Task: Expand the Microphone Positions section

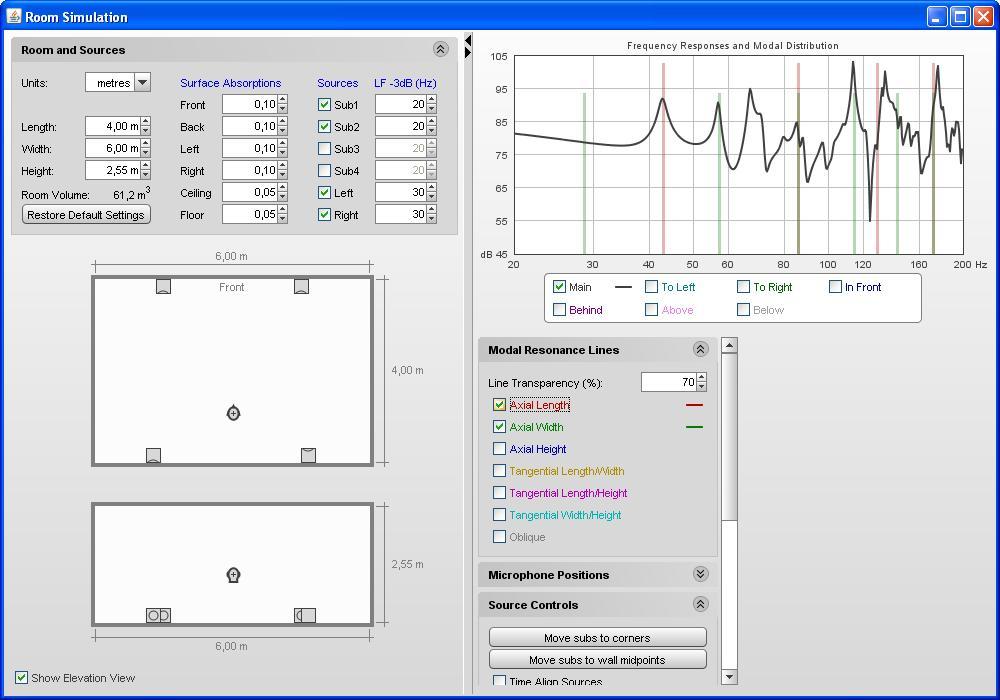Action: click(700, 575)
